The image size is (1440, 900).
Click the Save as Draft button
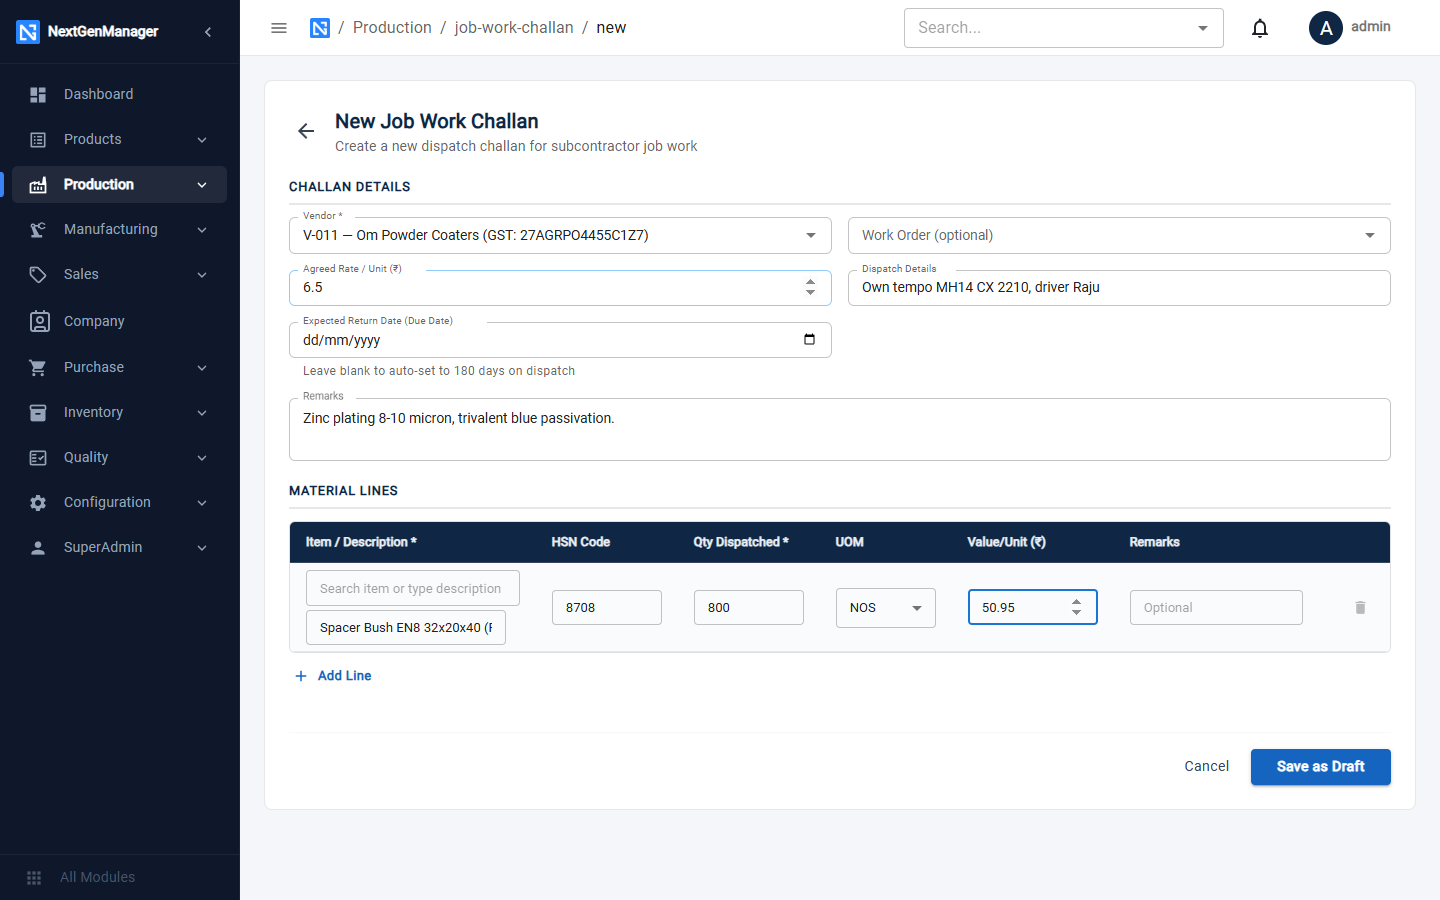coord(1320,767)
